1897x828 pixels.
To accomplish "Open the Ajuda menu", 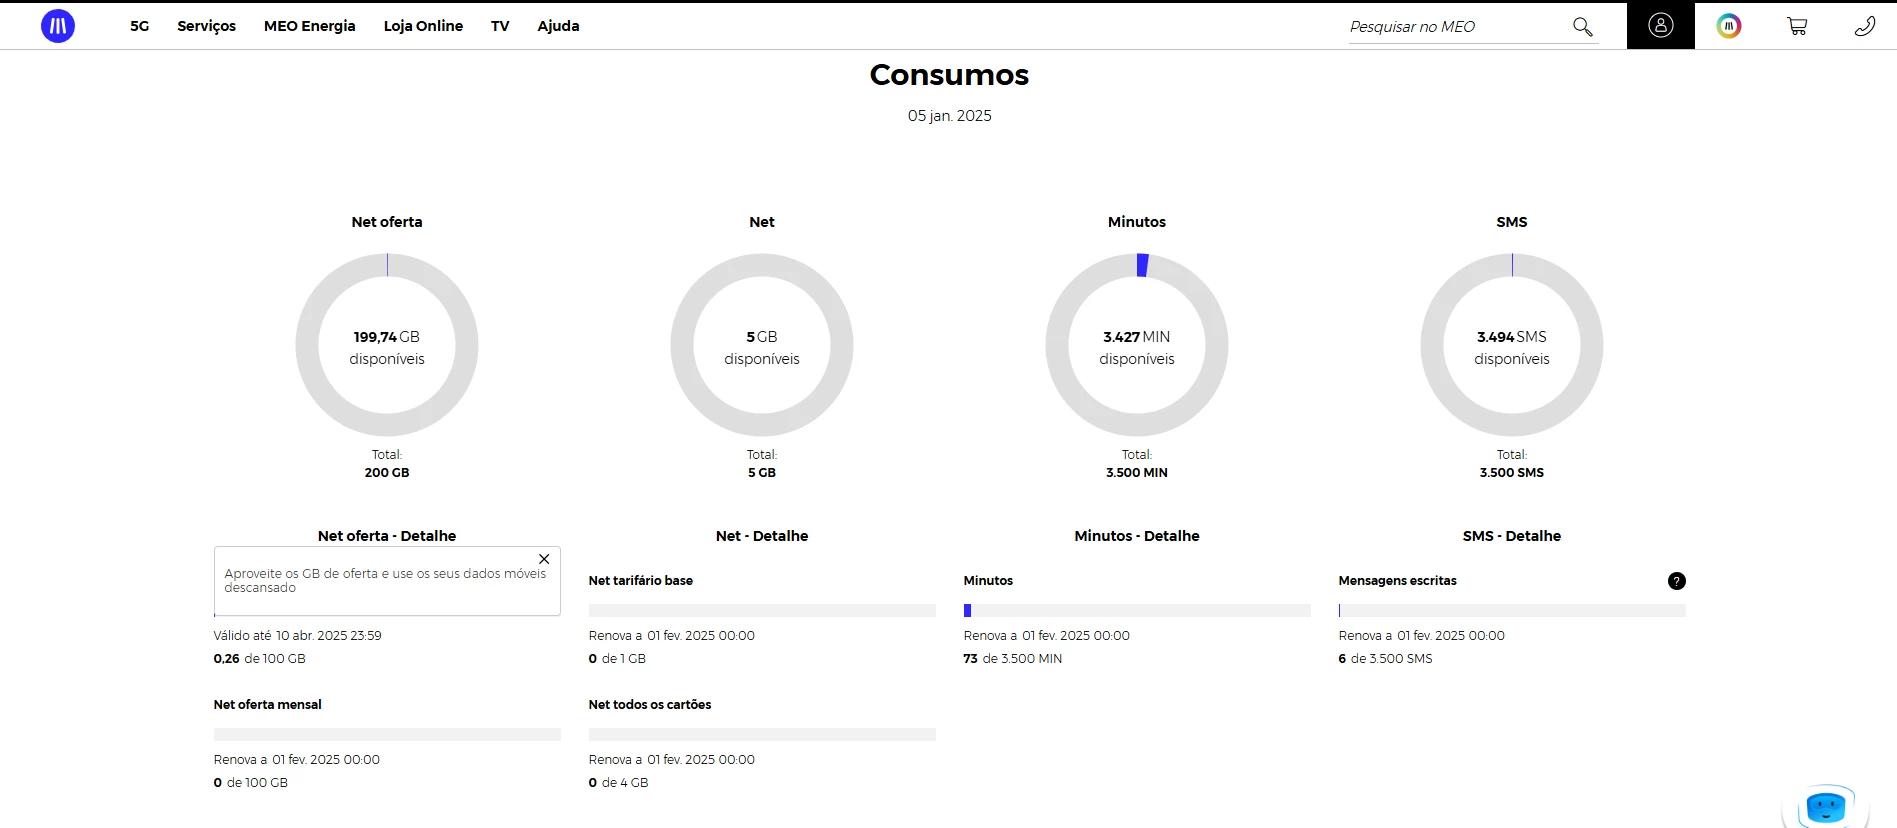I will click(558, 26).
